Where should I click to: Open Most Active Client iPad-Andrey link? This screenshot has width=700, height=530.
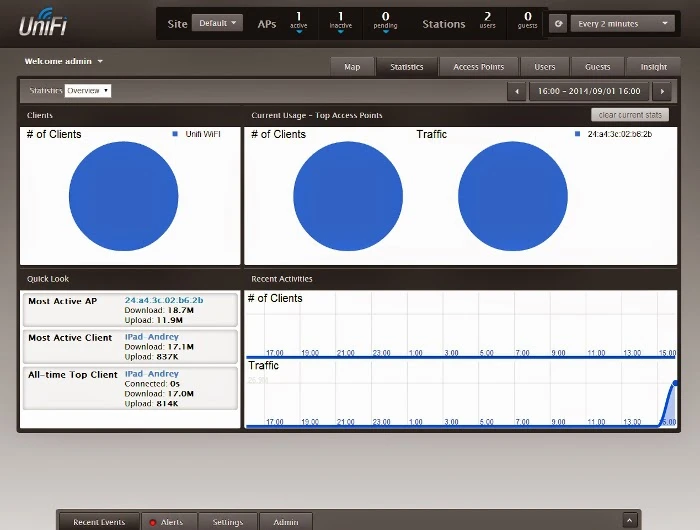(151, 337)
